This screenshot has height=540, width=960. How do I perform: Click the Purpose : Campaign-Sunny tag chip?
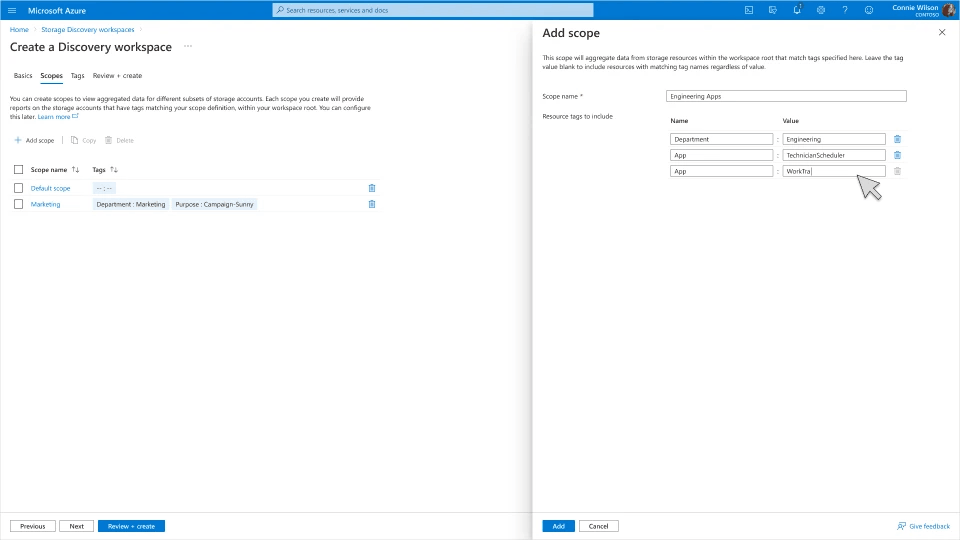[214, 204]
